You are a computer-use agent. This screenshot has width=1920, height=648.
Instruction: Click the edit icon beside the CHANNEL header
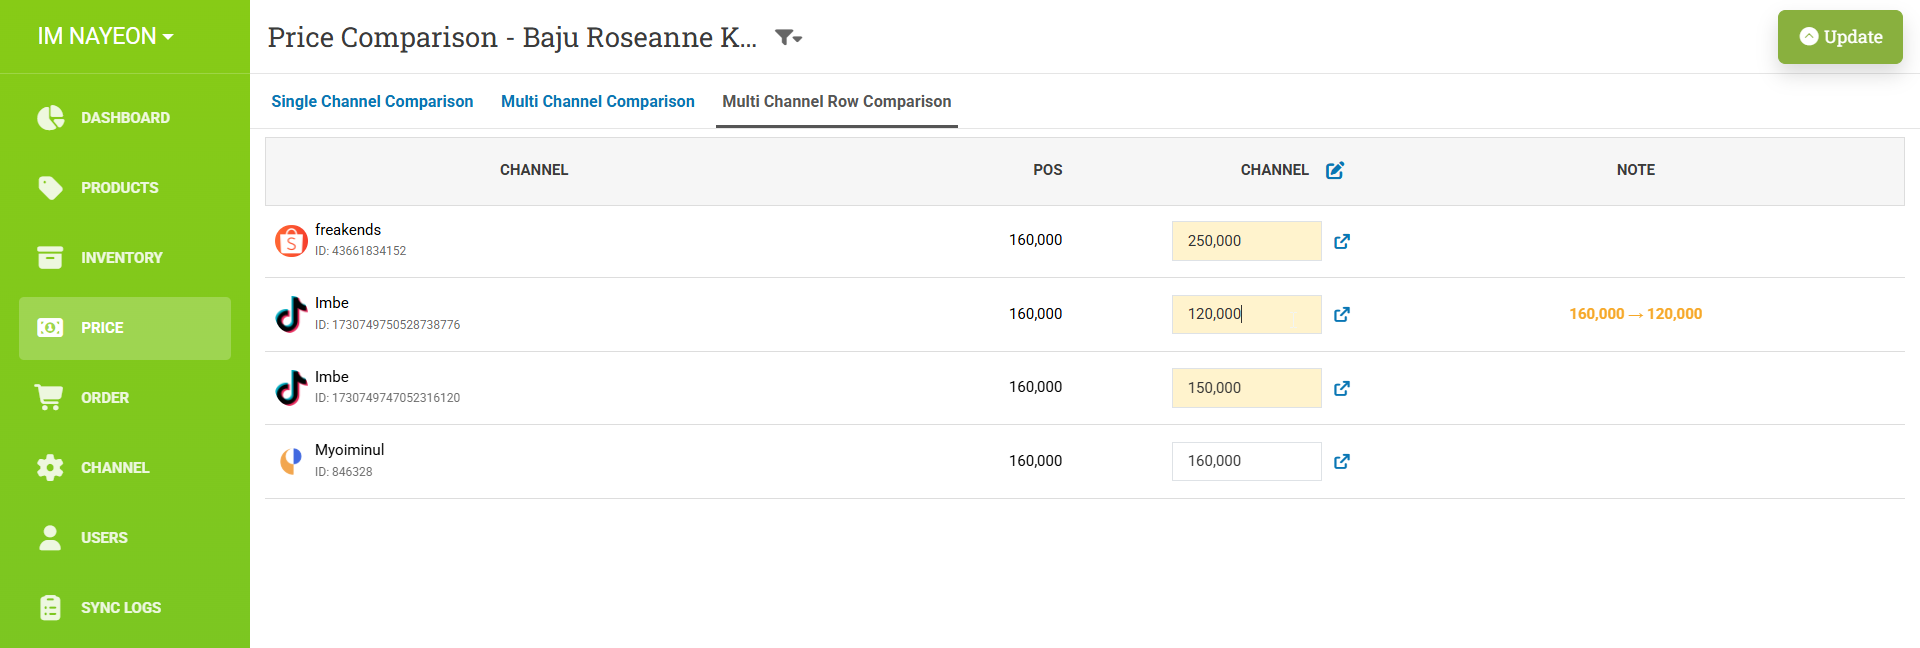[x=1335, y=170]
